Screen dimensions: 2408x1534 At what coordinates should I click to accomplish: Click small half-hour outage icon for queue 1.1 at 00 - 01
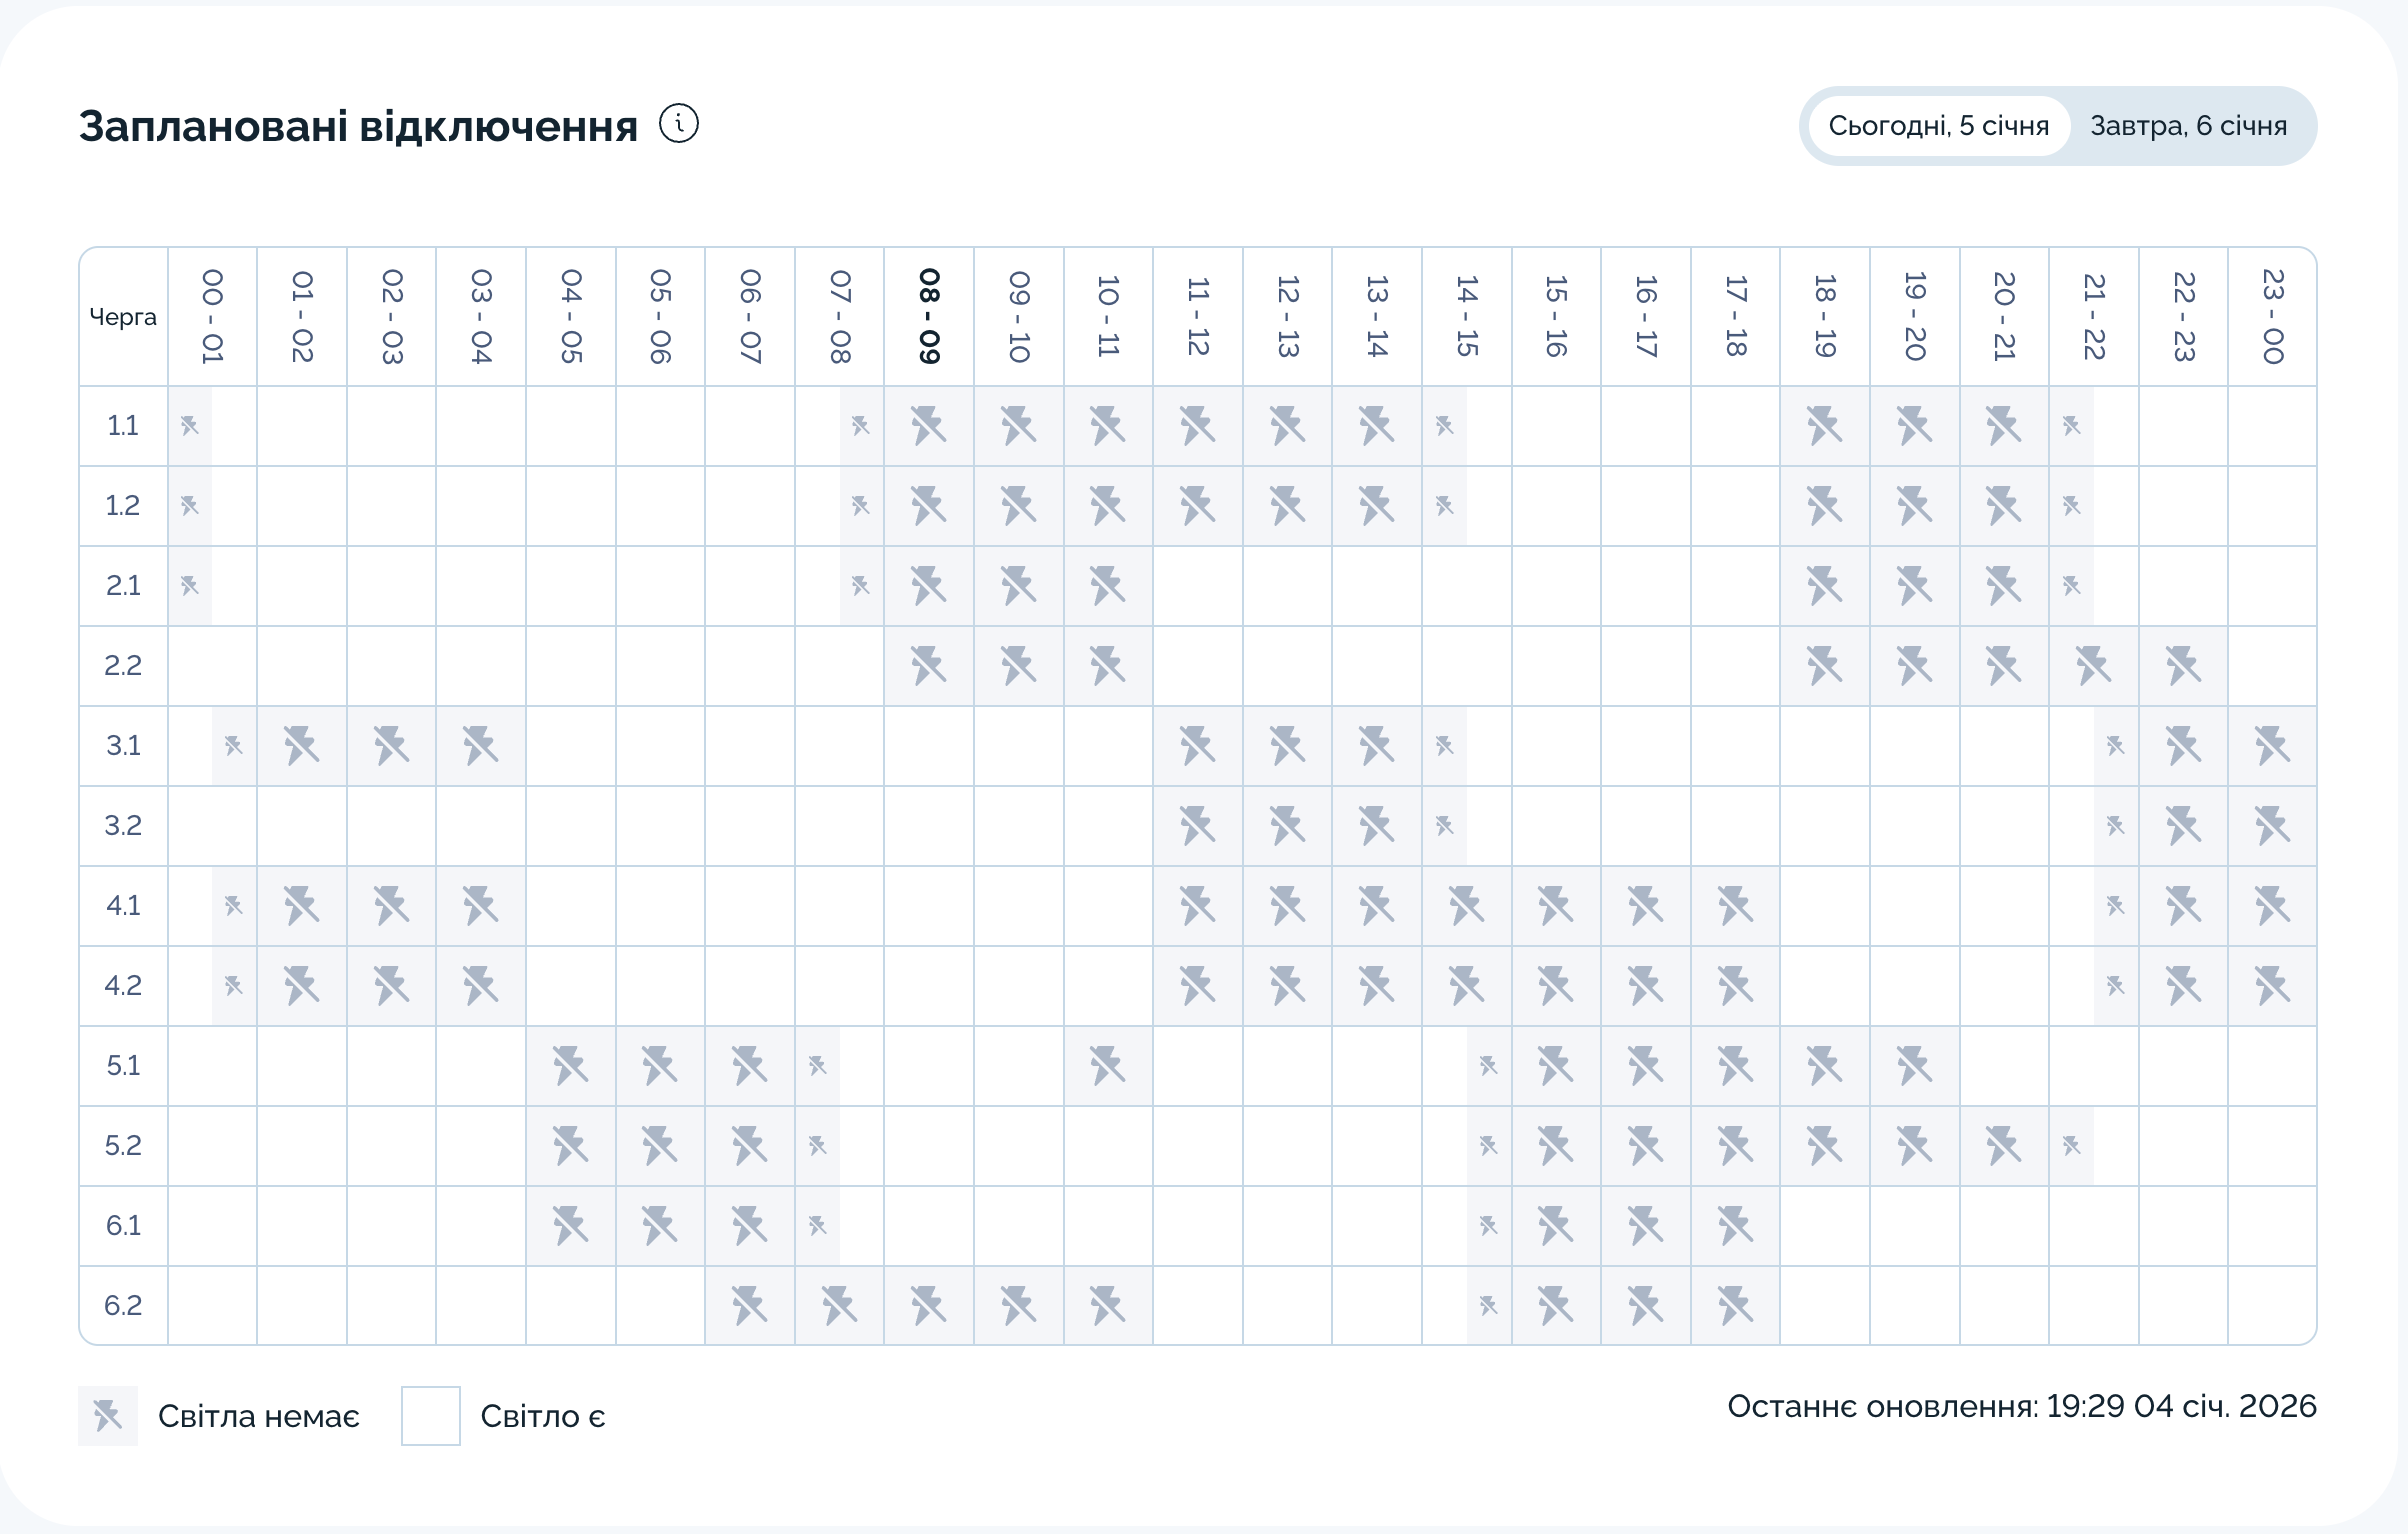tap(190, 426)
